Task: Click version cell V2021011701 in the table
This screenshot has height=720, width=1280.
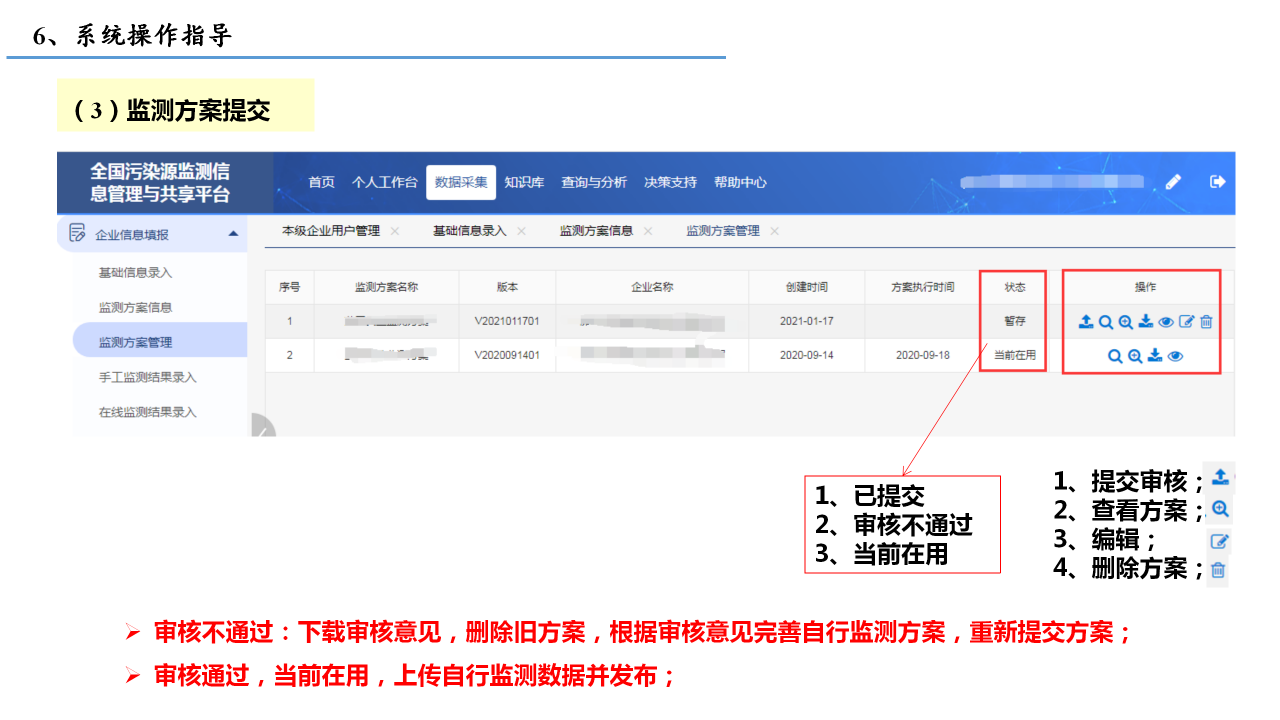Action: pos(507,322)
